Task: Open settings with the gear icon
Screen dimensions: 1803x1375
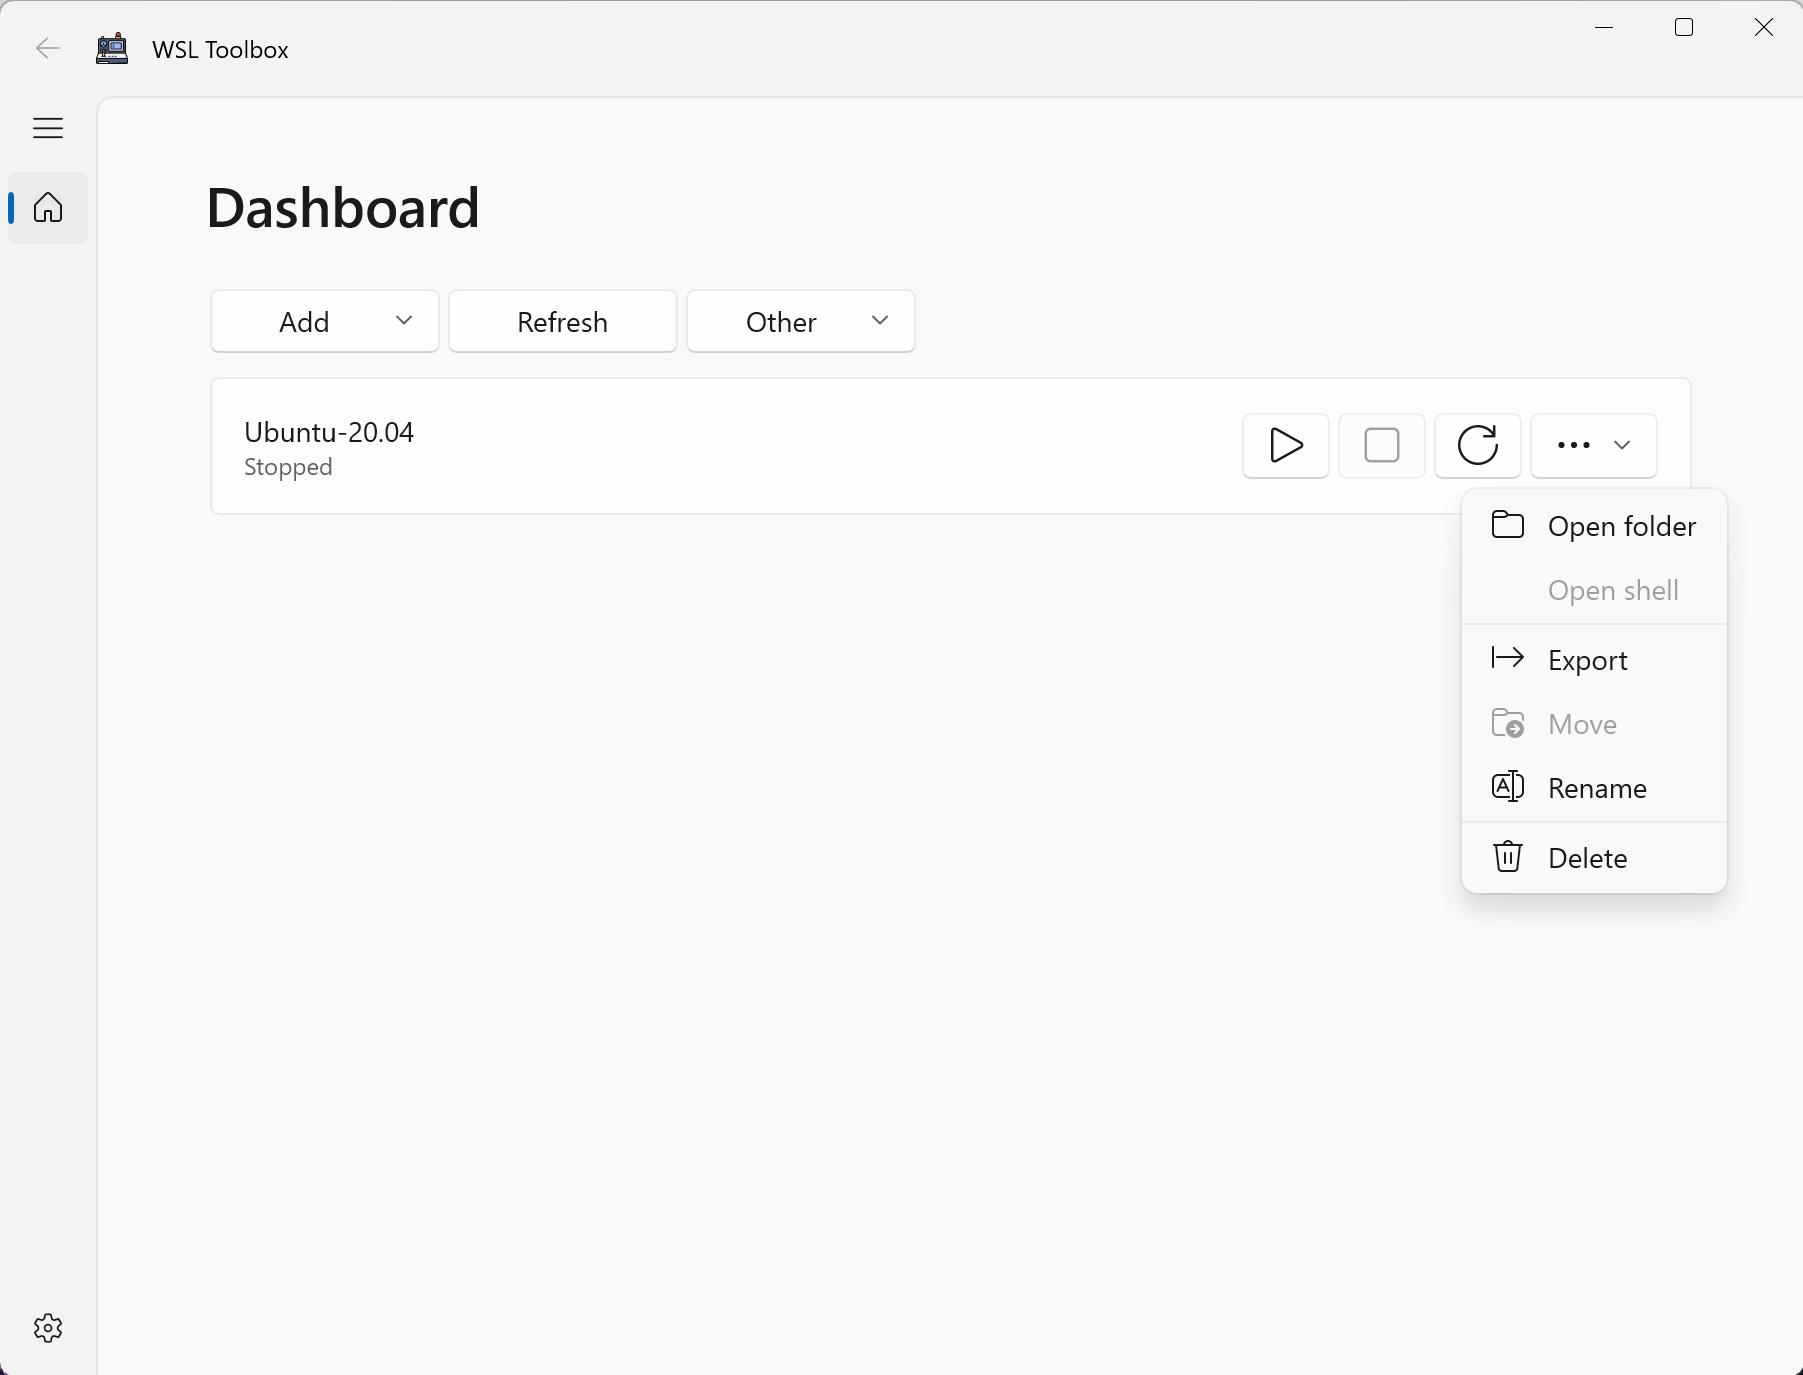Action: pyautogui.click(x=48, y=1328)
